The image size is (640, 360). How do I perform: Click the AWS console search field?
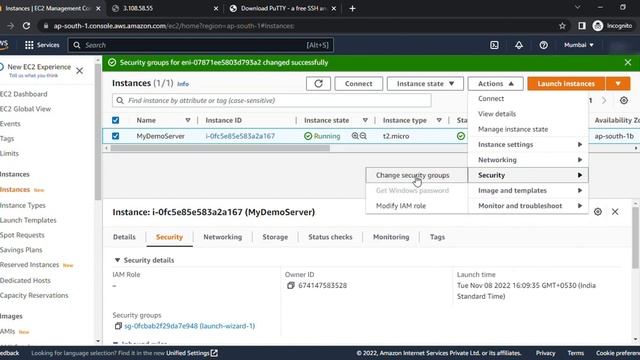pyautogui.click(x=201, y=45)
